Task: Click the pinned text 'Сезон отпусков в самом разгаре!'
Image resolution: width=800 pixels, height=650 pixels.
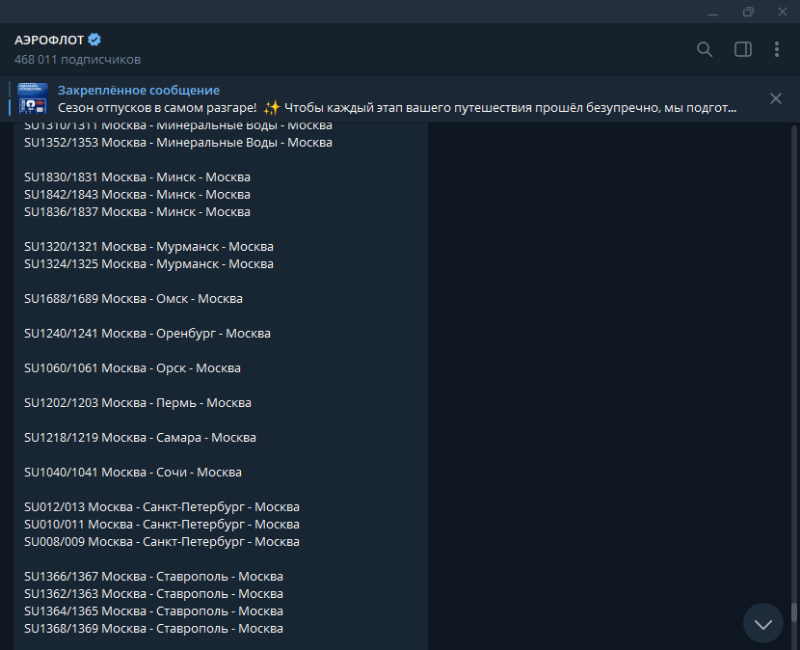Action: tap(157, 108)
